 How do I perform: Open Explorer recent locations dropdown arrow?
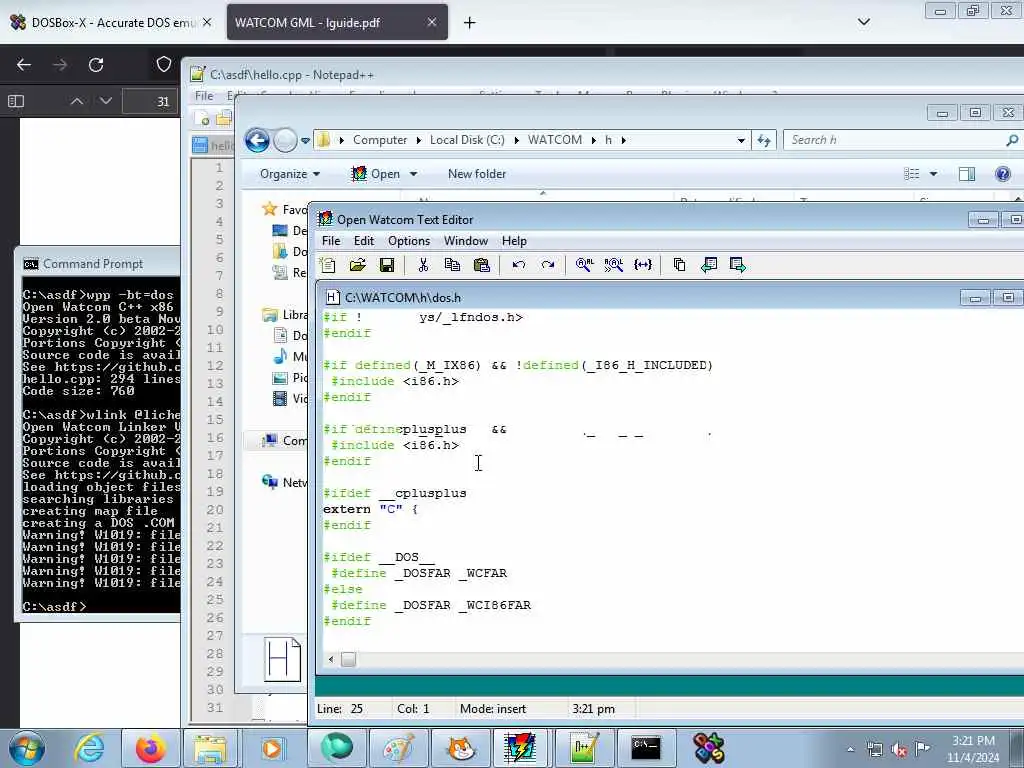click(305, 140)
